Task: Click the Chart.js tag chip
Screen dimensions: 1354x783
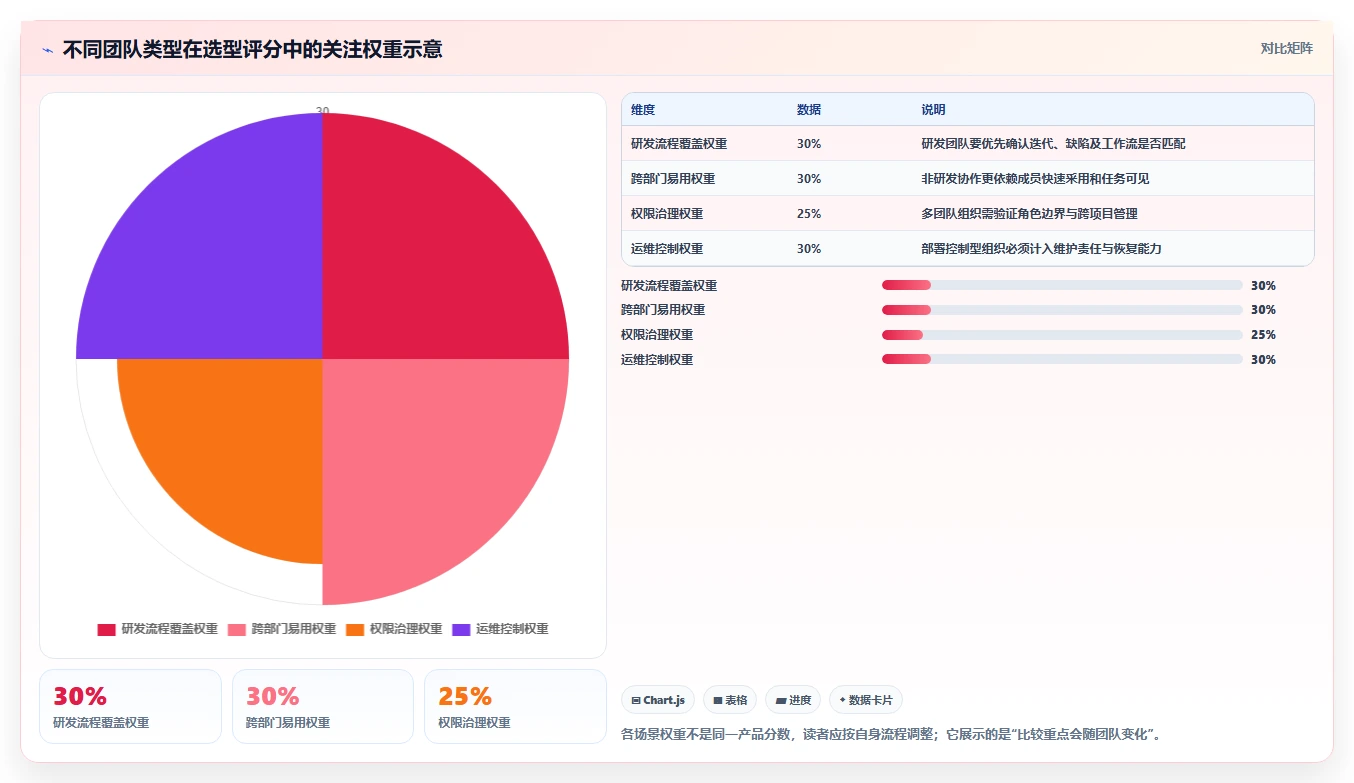Action: tap(658, 700)
